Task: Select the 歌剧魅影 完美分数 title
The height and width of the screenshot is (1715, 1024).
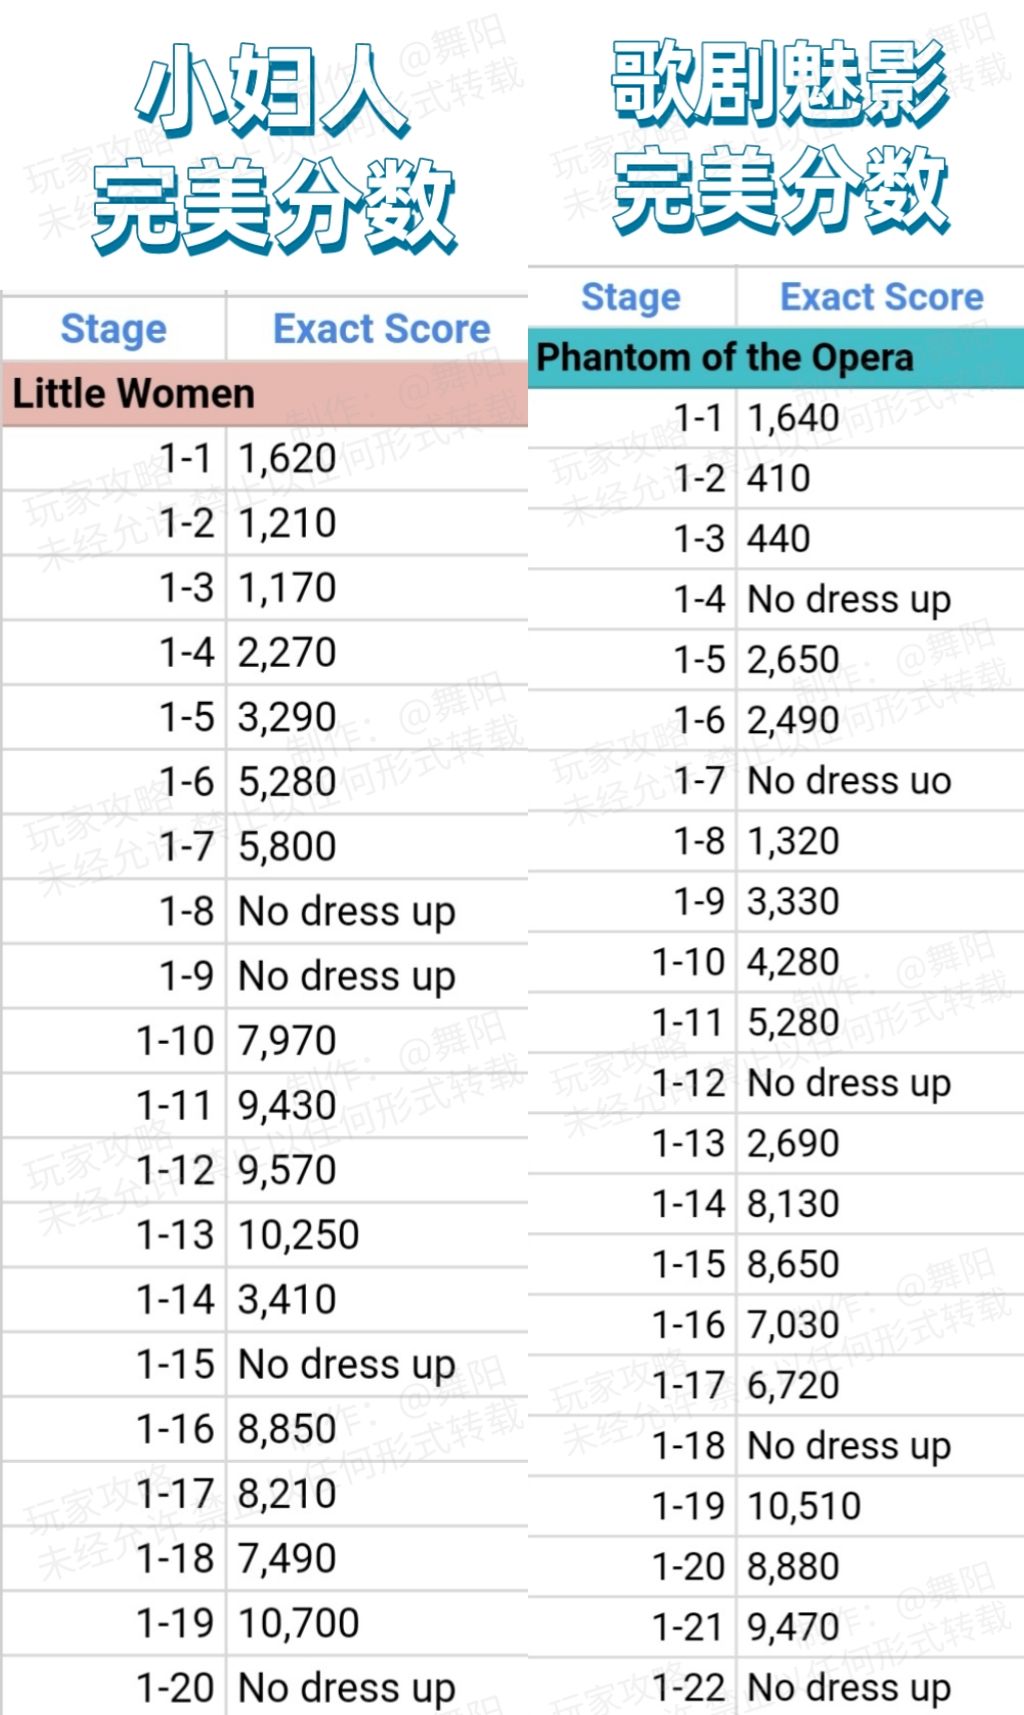Action: coord(780,138)
